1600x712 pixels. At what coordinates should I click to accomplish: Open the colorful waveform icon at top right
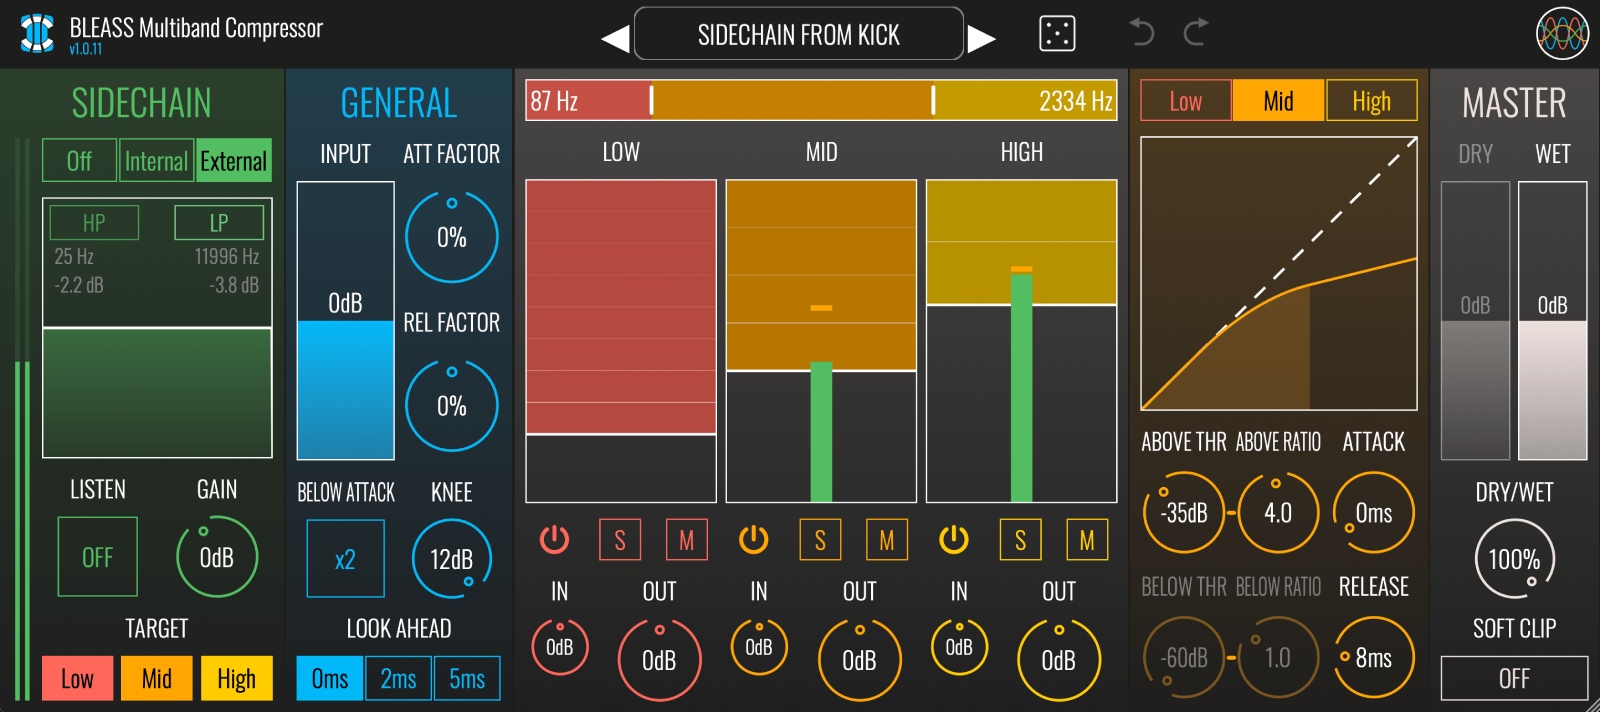click(x=1562, y=34)
